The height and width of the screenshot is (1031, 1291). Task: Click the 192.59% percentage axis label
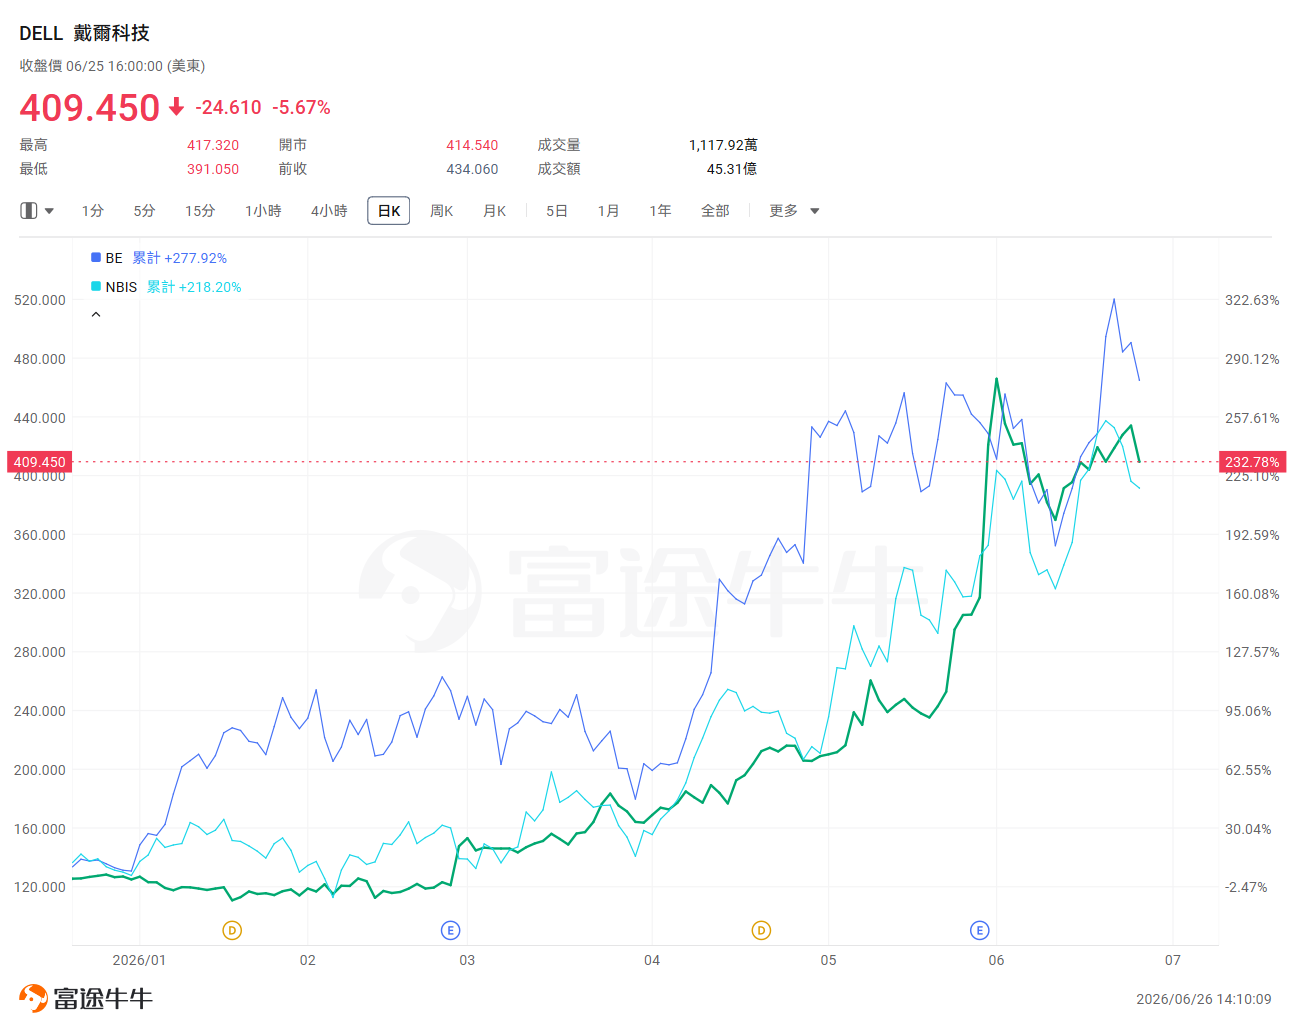(x=1252, y=535)
